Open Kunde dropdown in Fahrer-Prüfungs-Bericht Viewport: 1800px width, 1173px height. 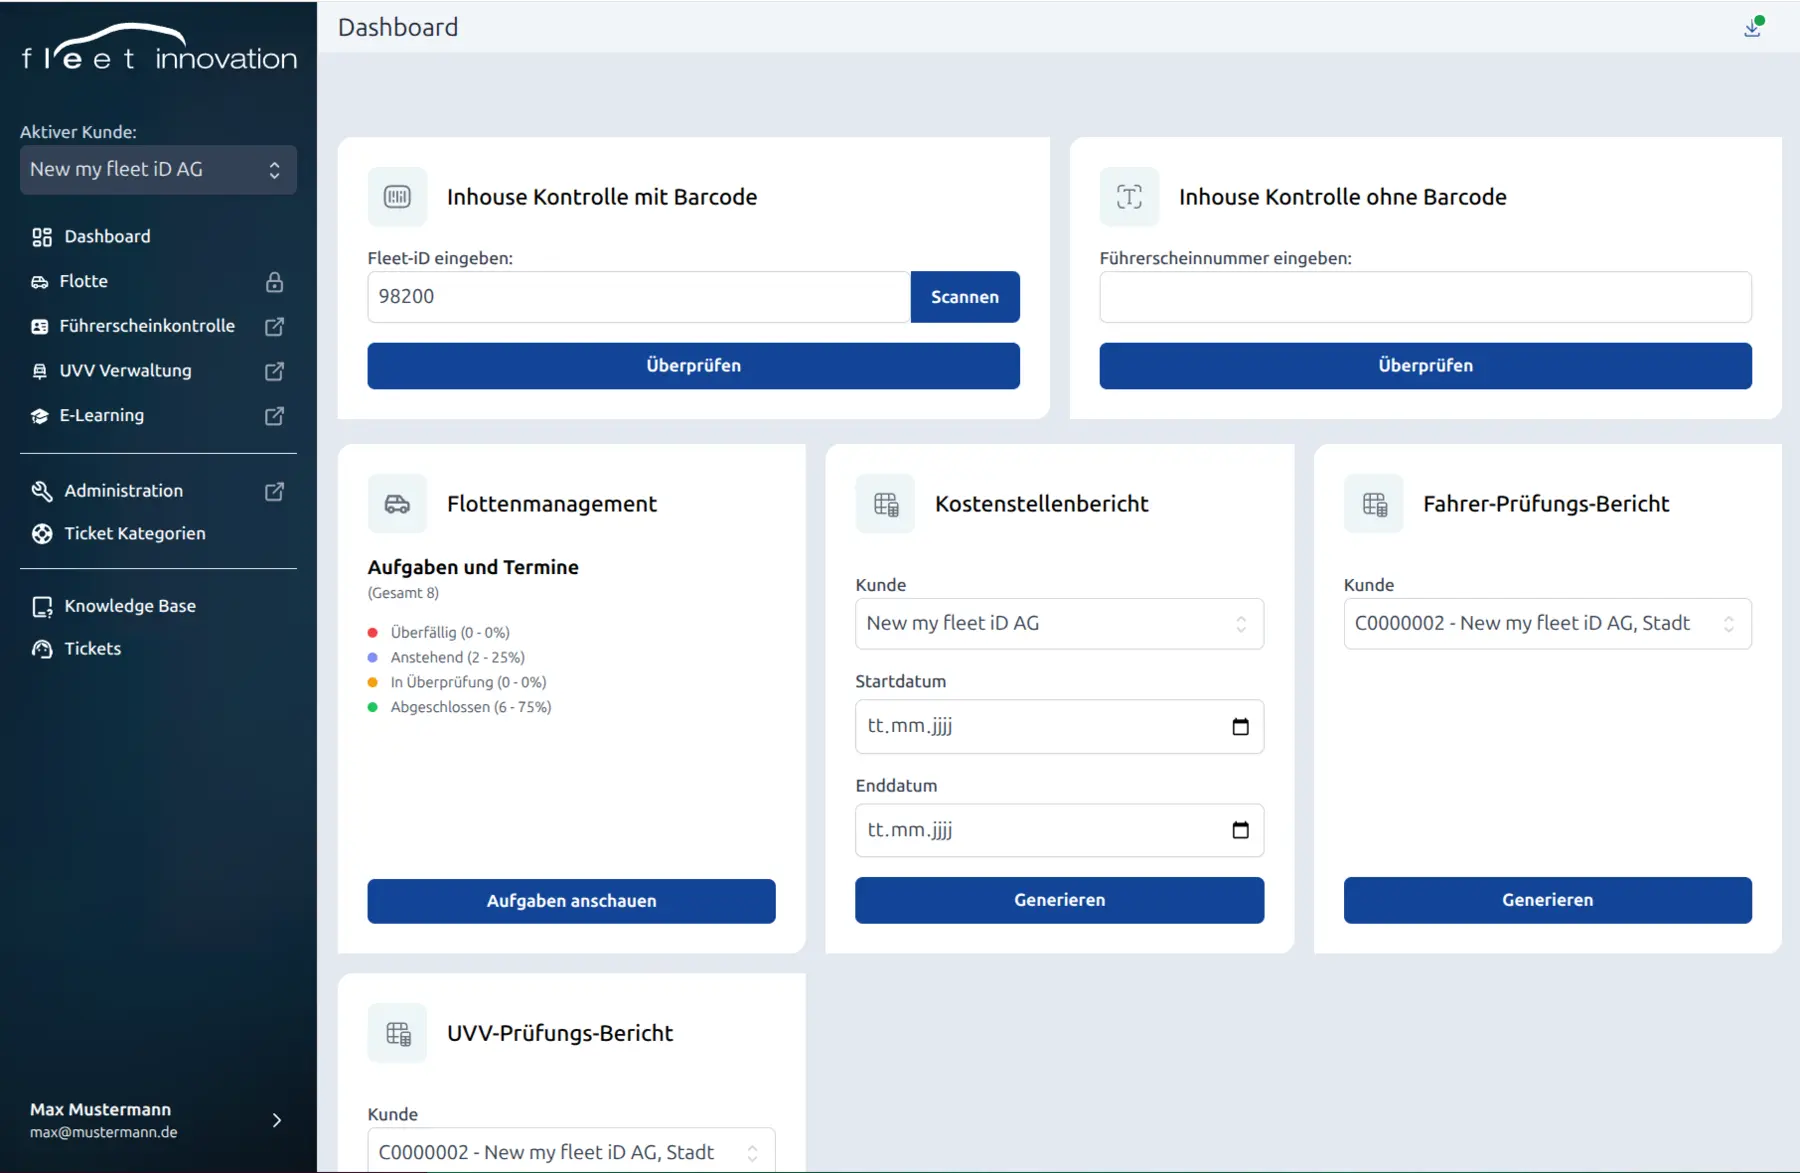1547,624
